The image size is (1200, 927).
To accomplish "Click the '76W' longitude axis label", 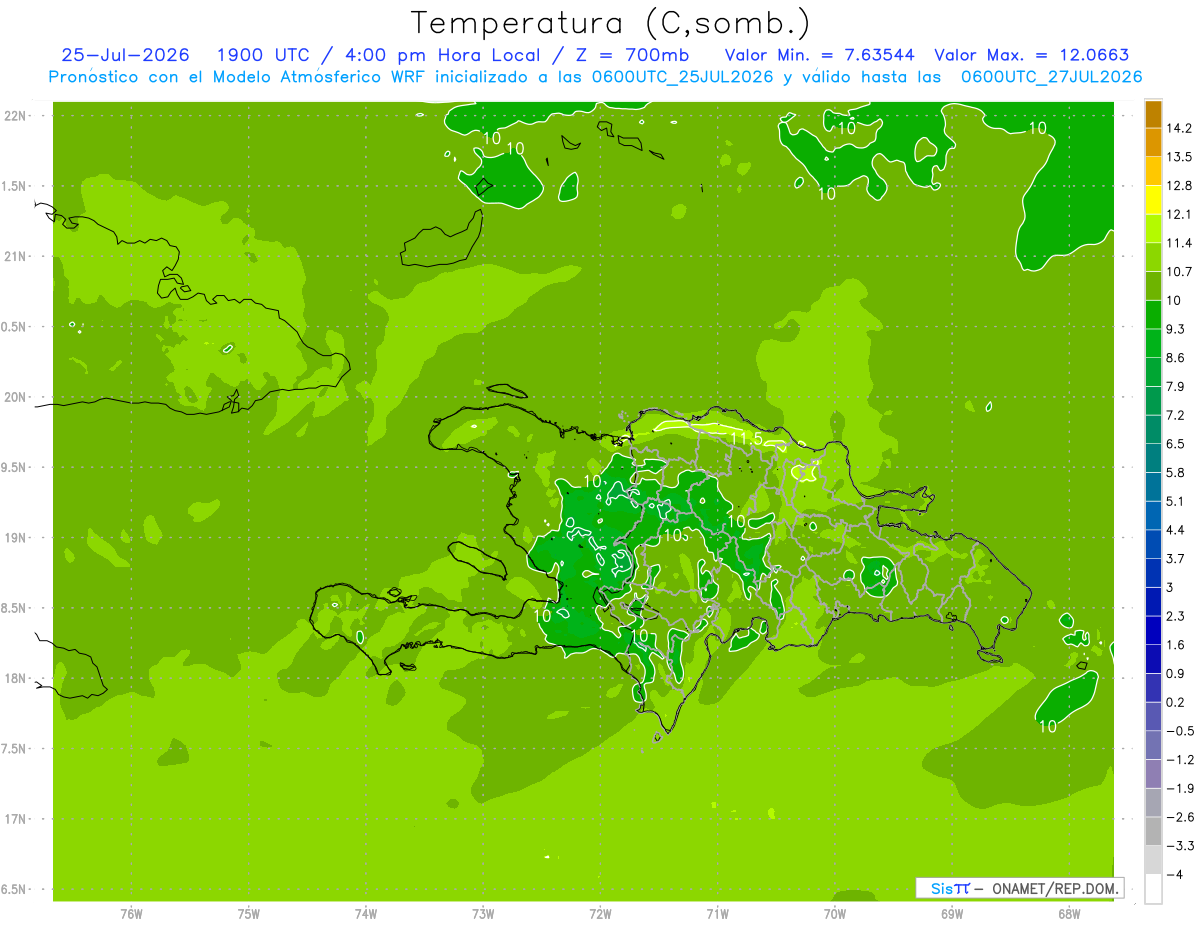I will pos(131,913).
